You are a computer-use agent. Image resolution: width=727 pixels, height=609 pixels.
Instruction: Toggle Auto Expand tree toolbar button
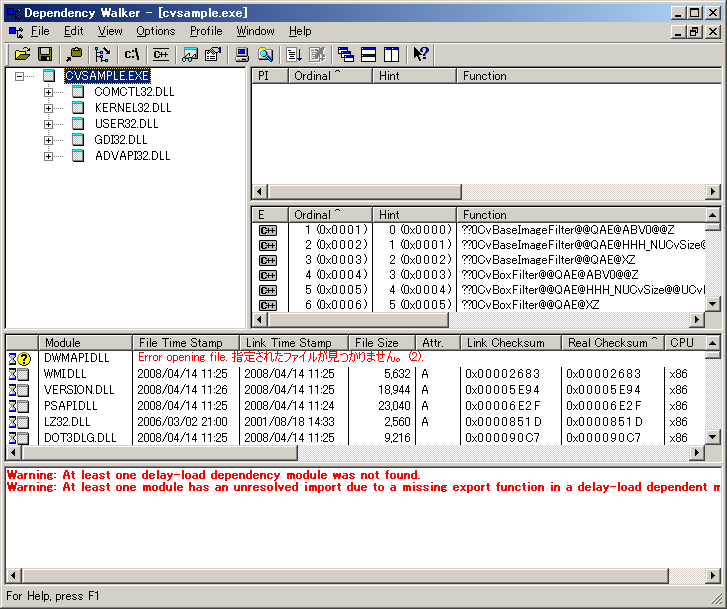click(102, 54)
